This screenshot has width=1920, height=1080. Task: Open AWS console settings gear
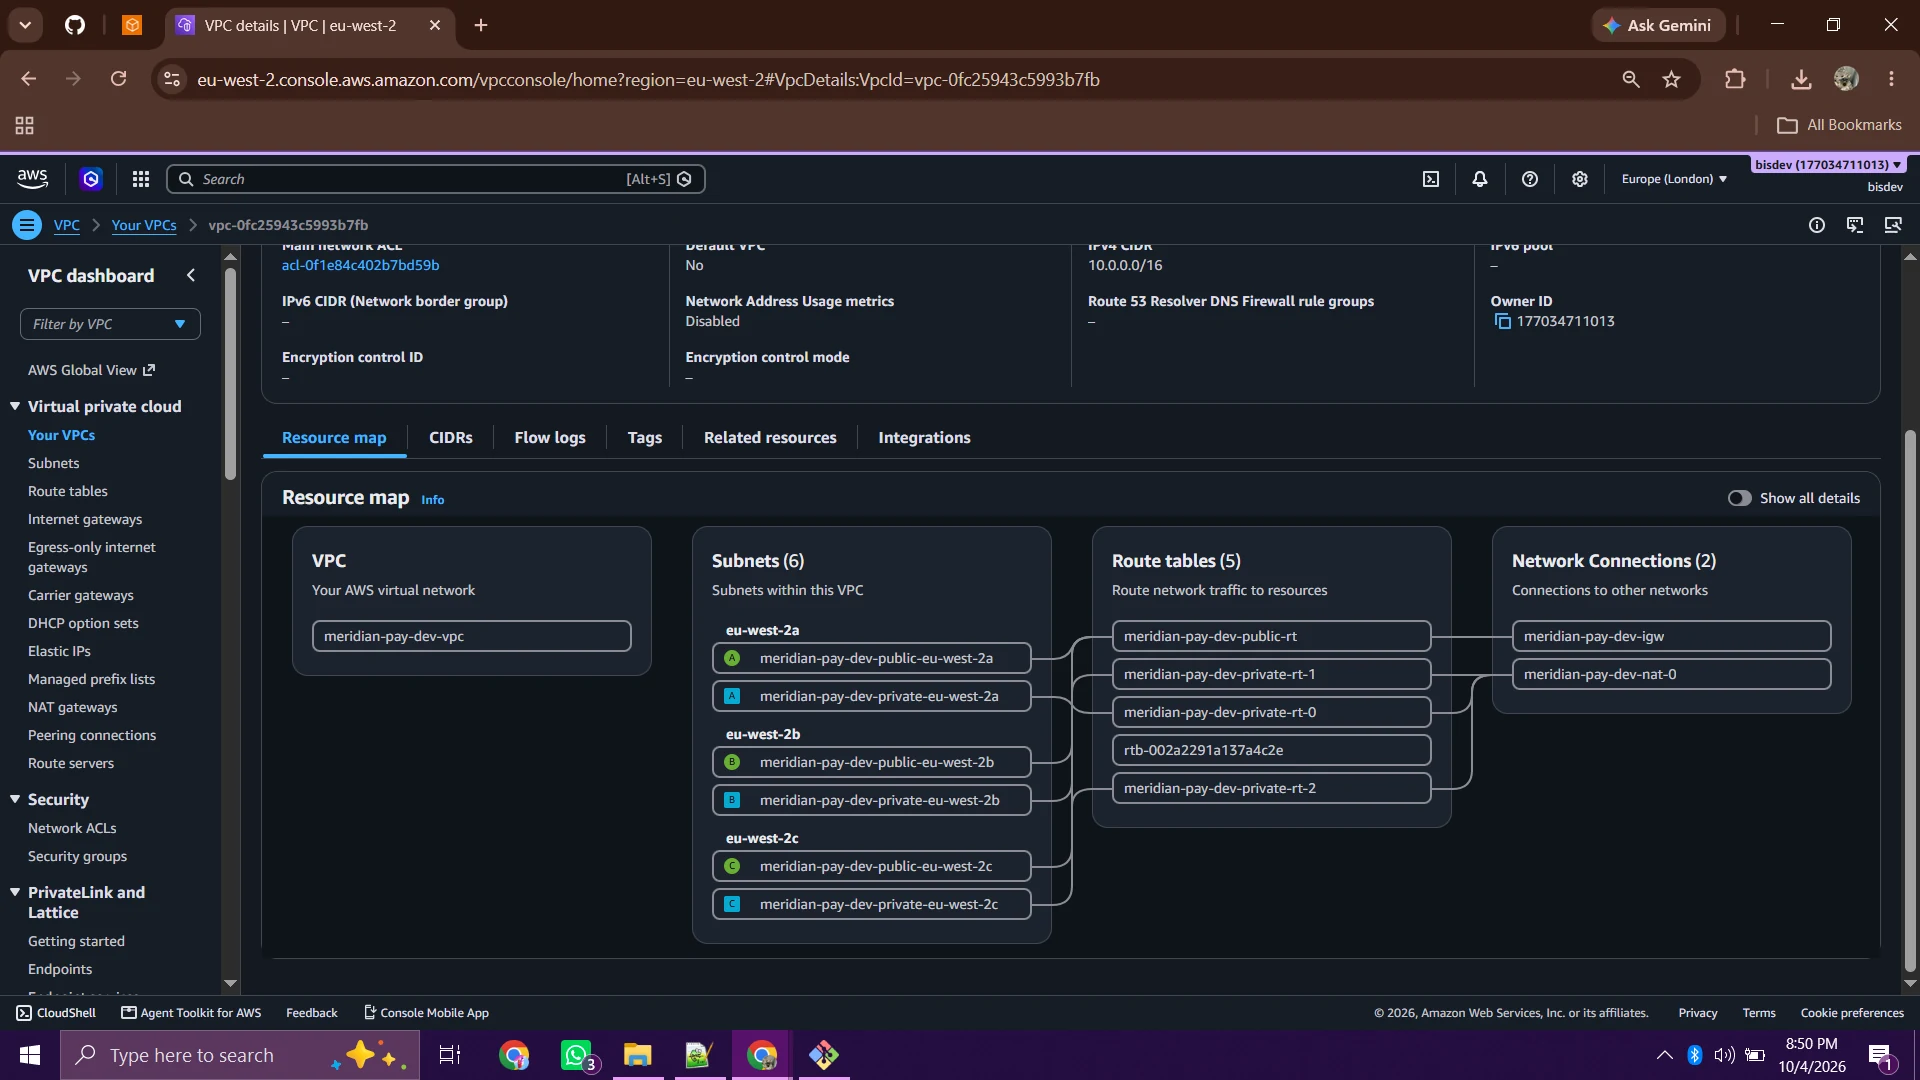click(1580, 179)
